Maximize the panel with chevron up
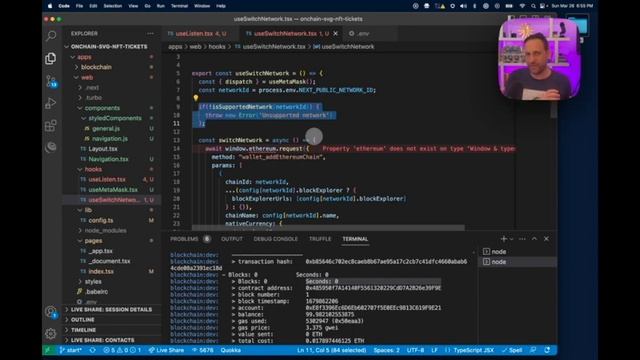Viewport: 640px width, 360px height. coord(534,239)
